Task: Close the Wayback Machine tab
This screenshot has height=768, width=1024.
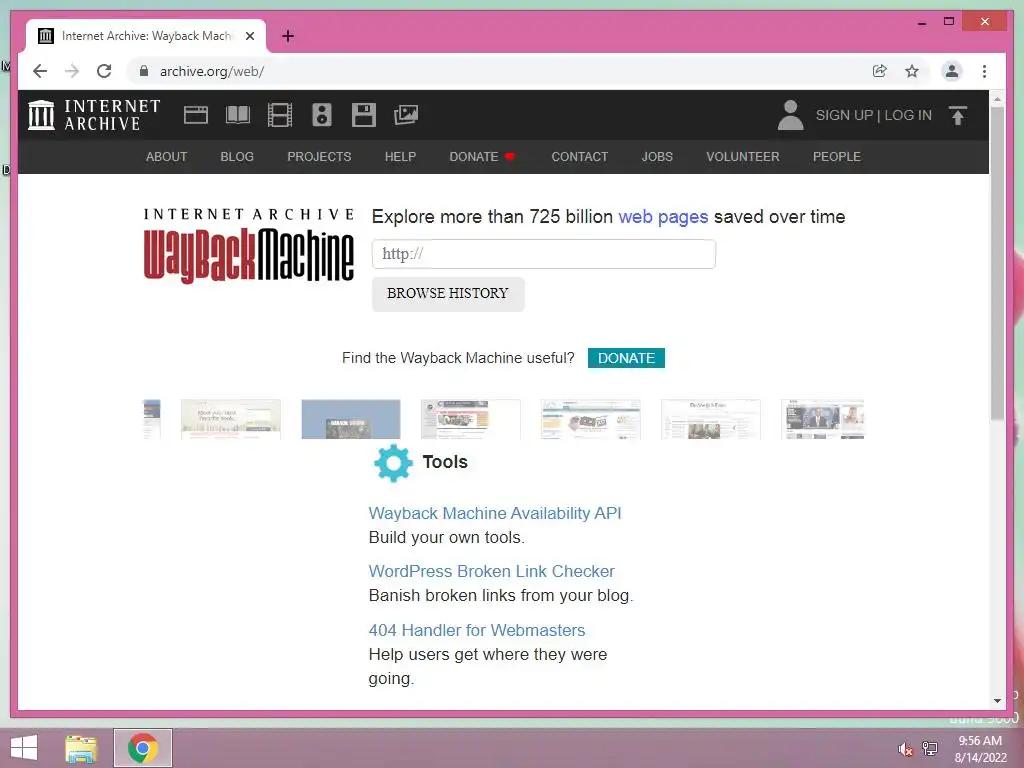Action: pos(249,36)
